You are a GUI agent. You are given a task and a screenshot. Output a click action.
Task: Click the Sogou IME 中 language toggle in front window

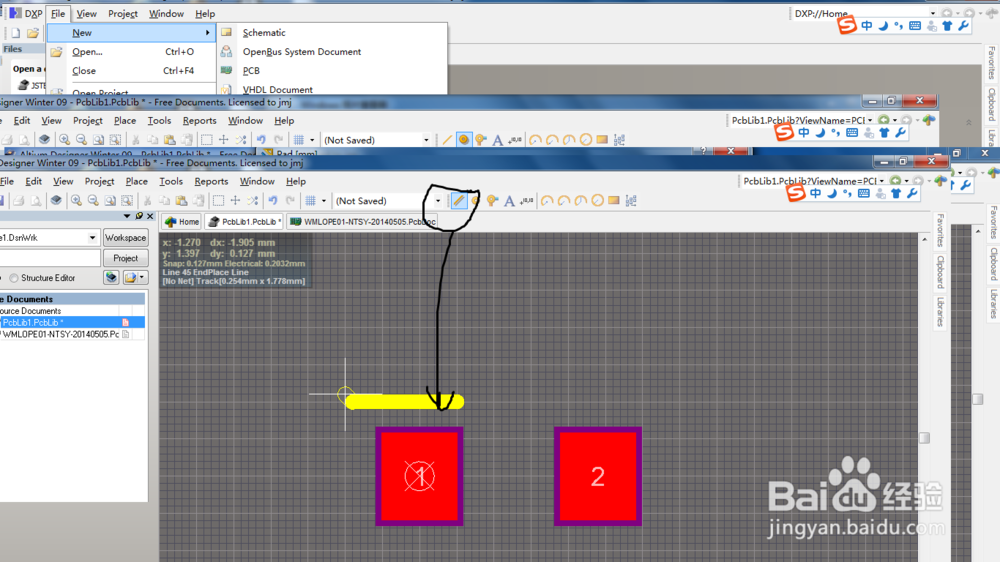(x=816, y=194)
